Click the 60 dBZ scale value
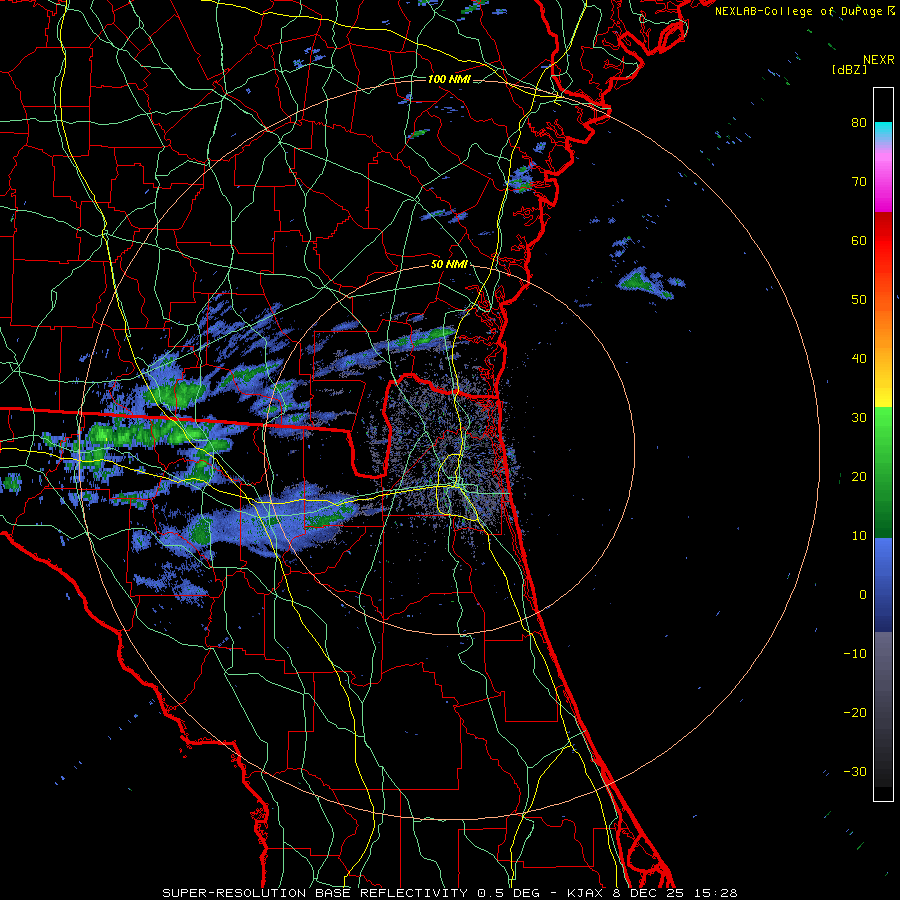The width and height of the screenshot is (900, 900). [x=859, y=240]
